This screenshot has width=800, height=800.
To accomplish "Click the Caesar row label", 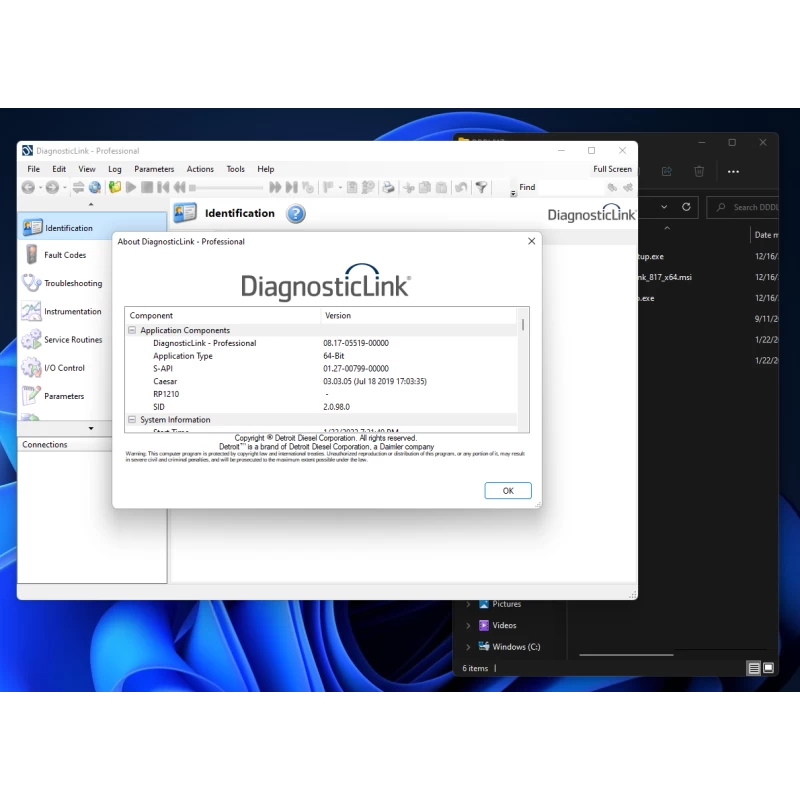I will 165,381.
